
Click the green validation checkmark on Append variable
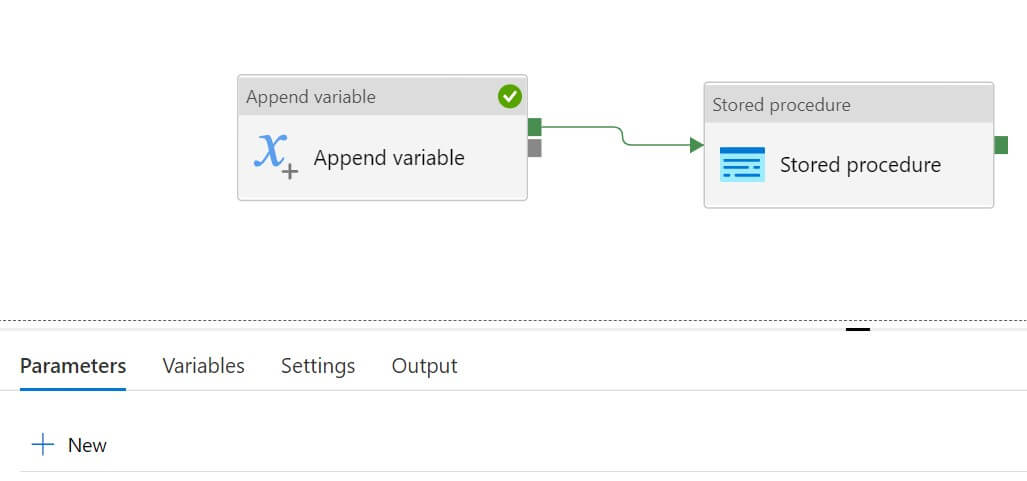pyautogui.click(x=509, y=96)
